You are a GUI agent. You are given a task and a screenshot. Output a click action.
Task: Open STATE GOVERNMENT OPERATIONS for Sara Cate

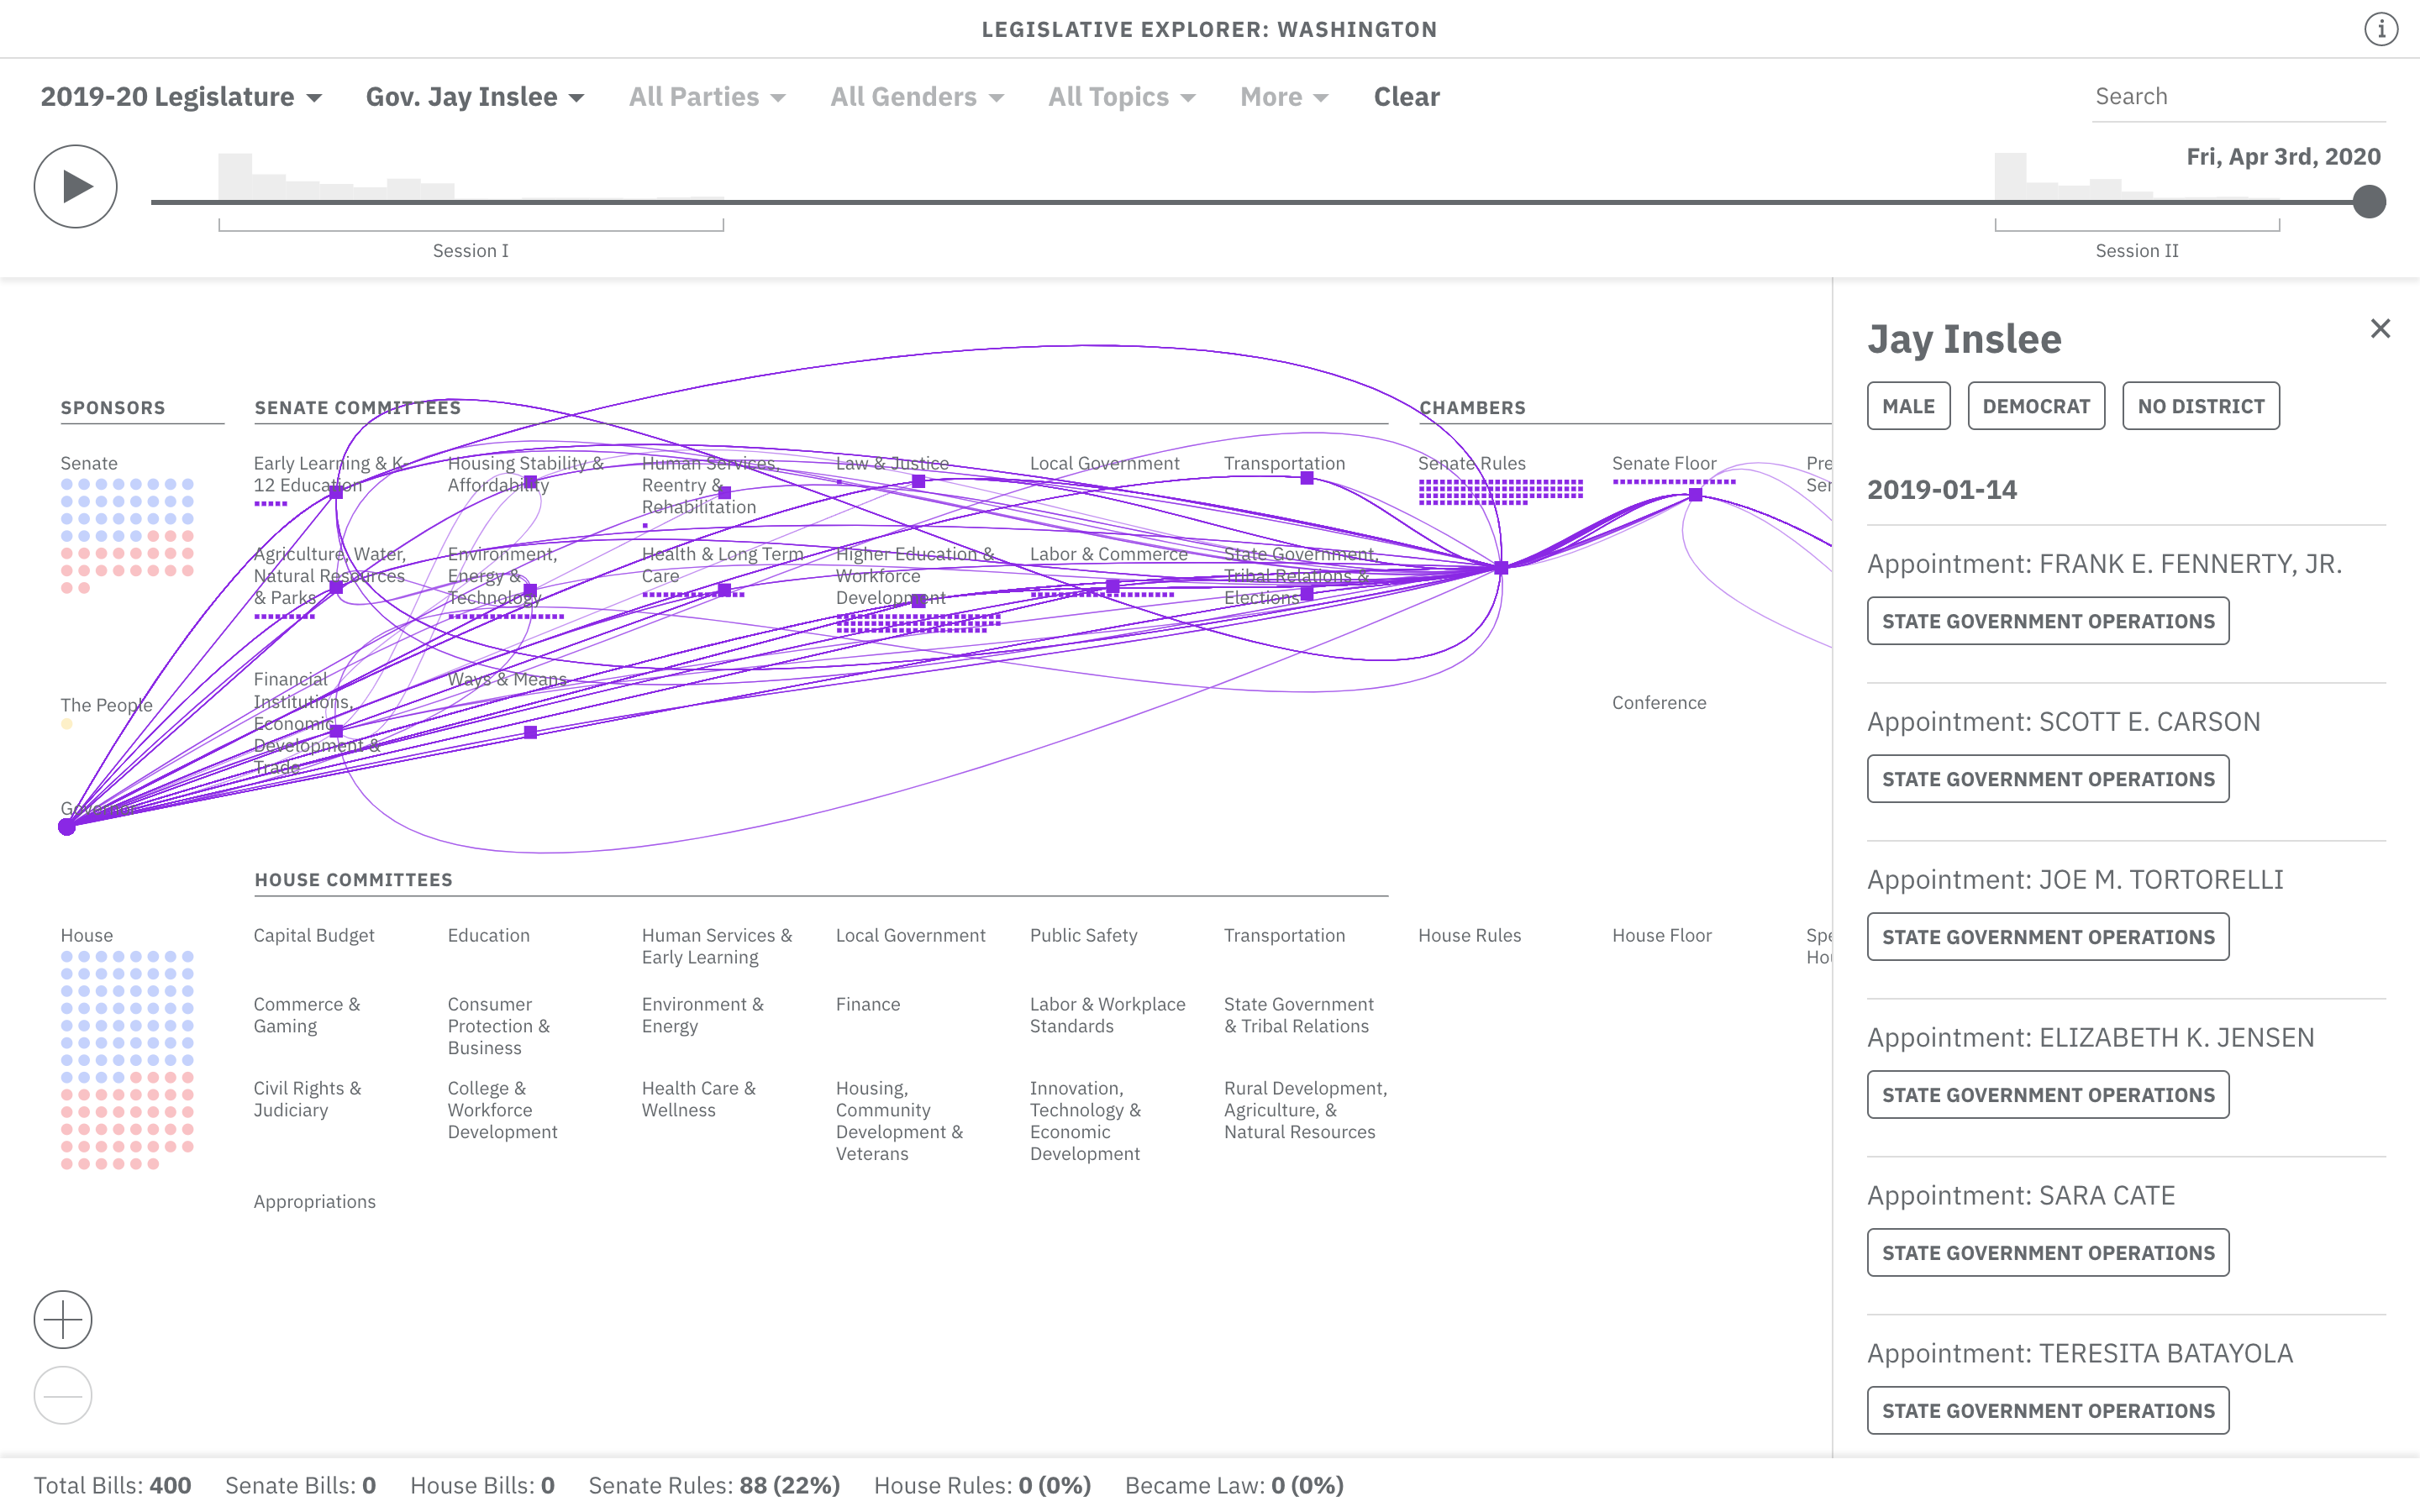coord(2047,1252)
